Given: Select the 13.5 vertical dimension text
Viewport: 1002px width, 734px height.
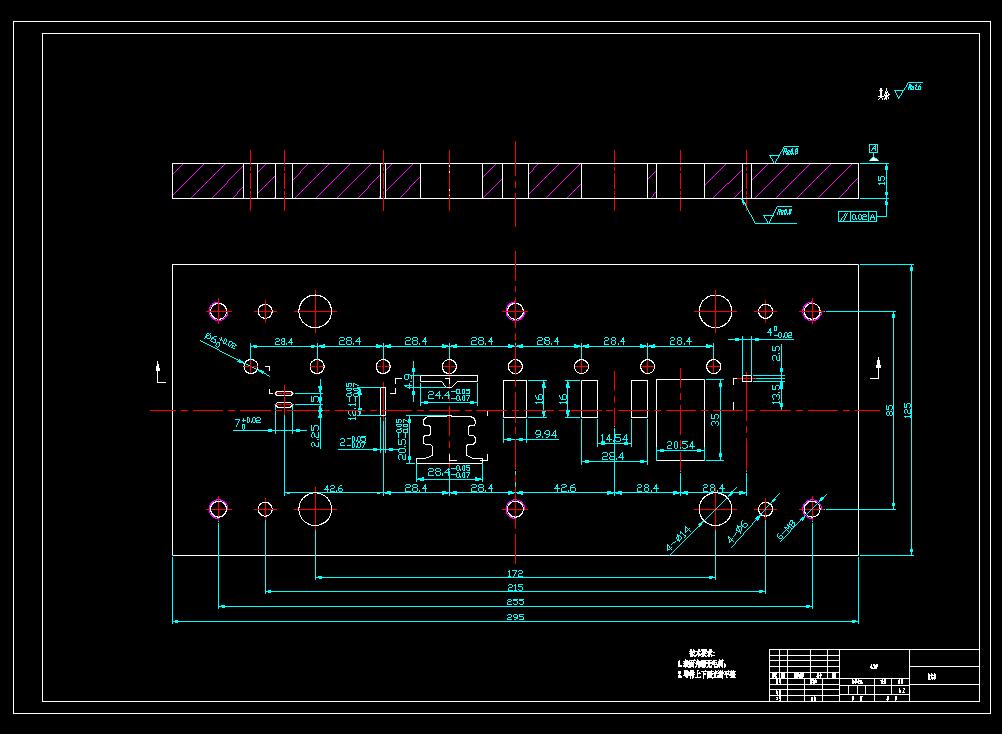Looking at the screenshot, I should pyautogui.click(x=776, y=394).
